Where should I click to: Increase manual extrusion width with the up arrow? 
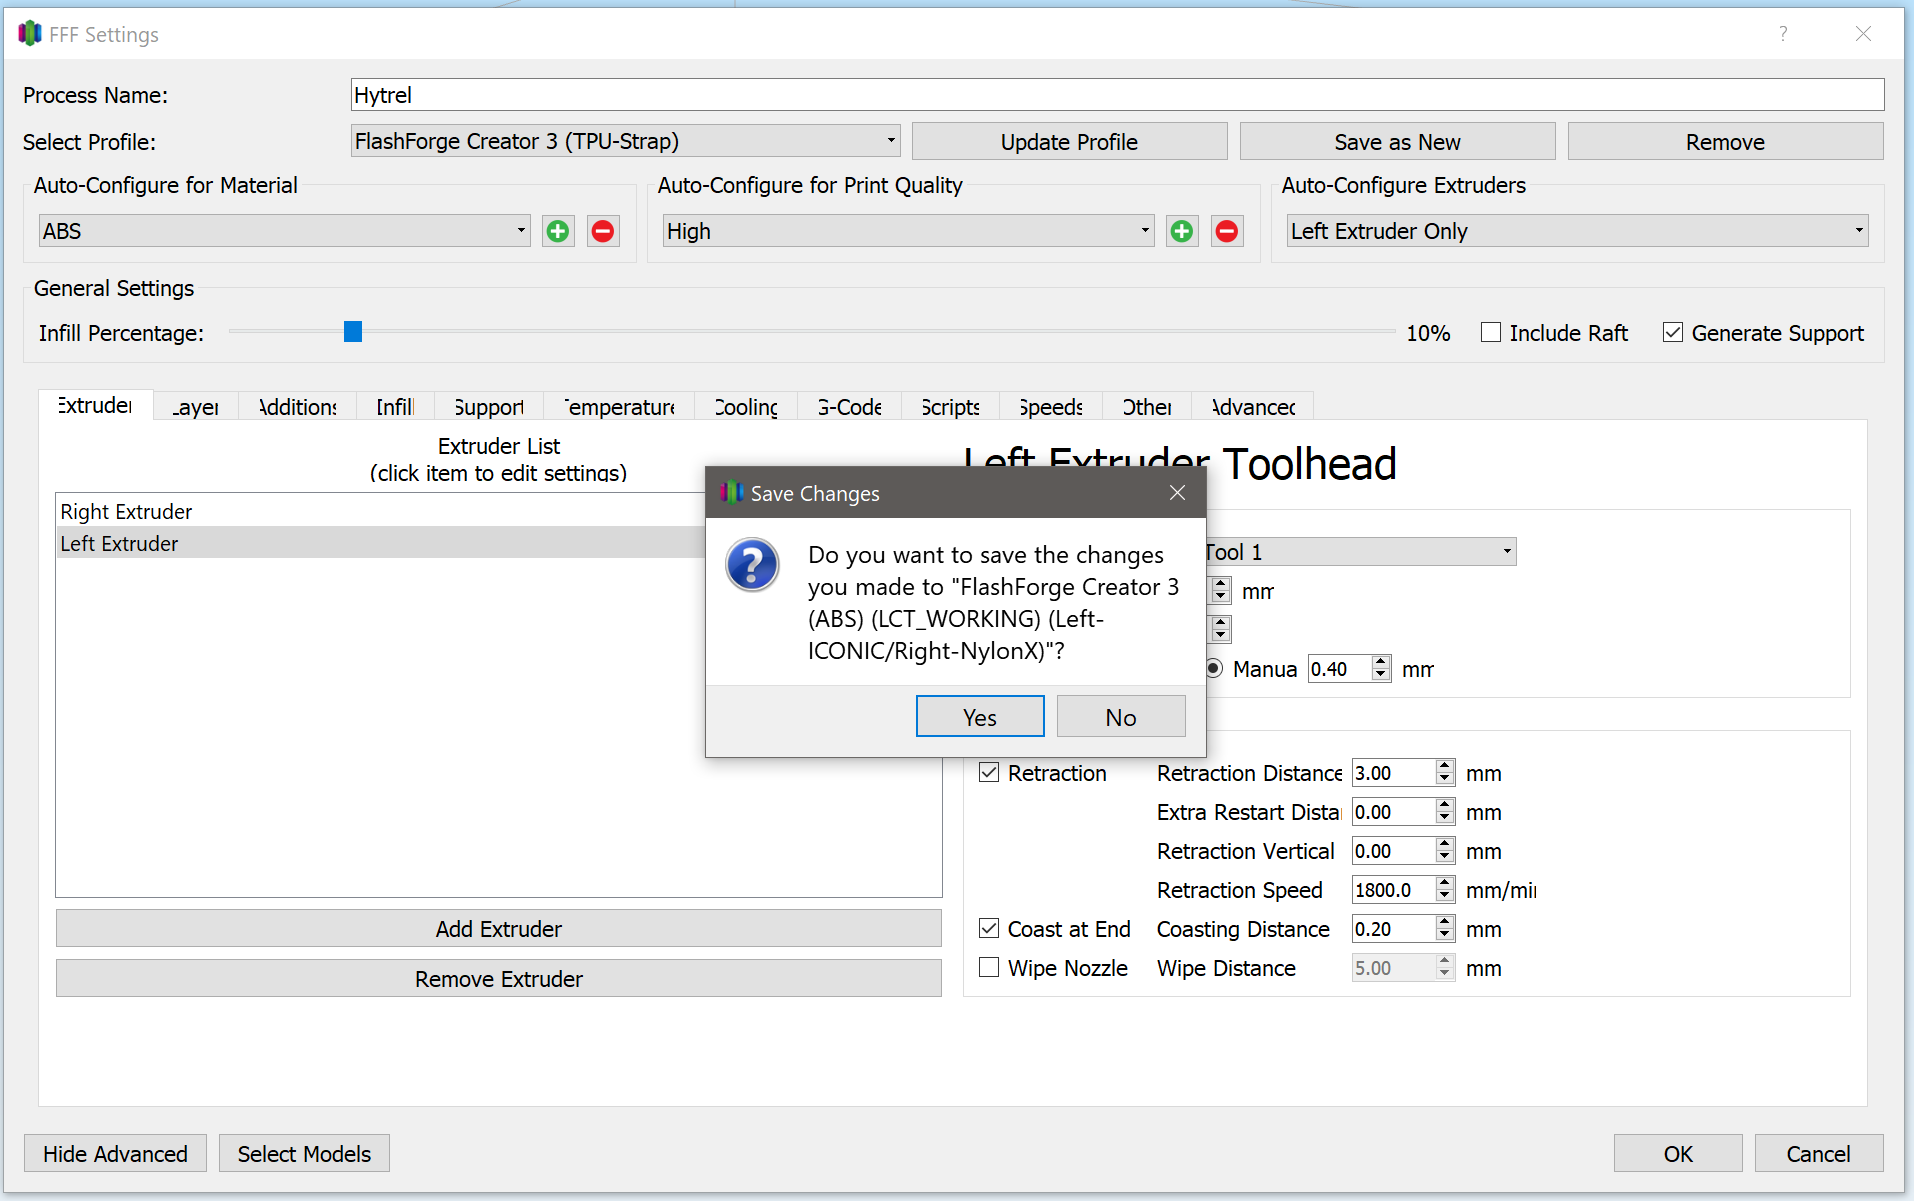(1381, 662)
